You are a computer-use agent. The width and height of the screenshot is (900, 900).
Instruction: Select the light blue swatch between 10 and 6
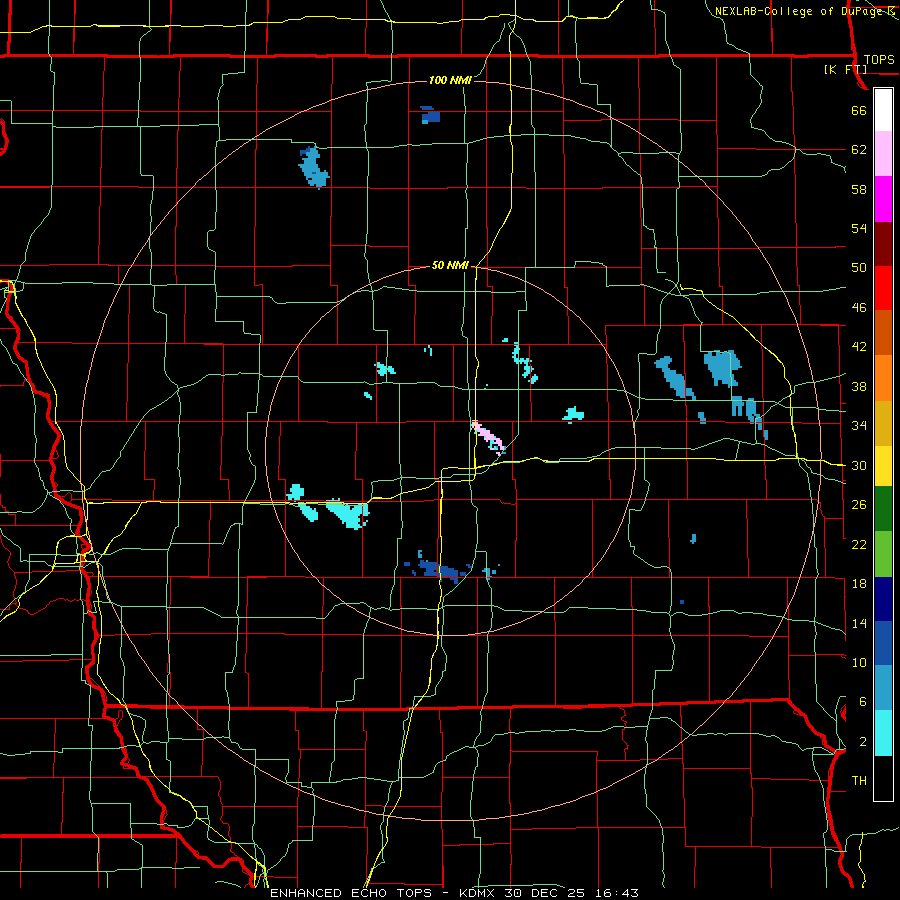tap(883, 688)
